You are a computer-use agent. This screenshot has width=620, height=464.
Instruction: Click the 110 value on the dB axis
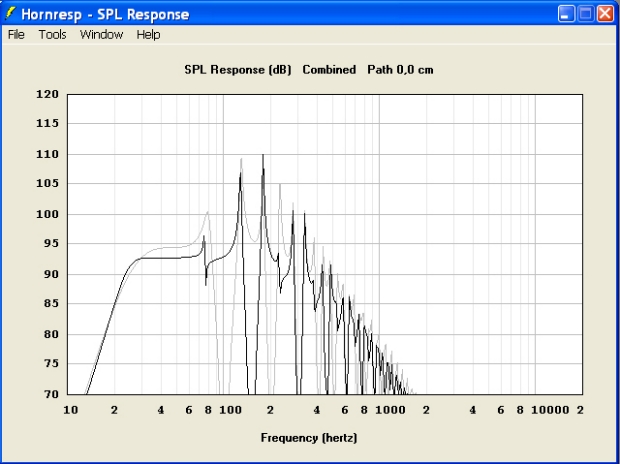pyautogui.click(x=47, y=154)
